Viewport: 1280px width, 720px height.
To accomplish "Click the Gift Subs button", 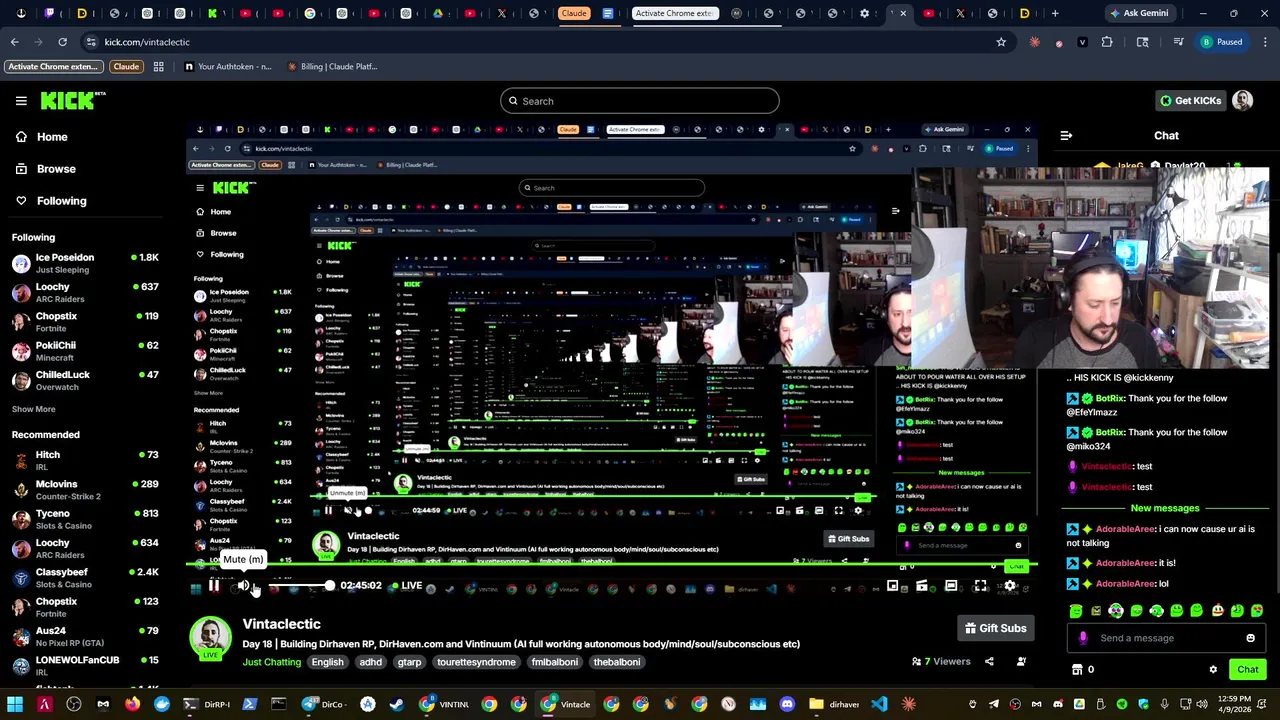I will click(994, 628).
